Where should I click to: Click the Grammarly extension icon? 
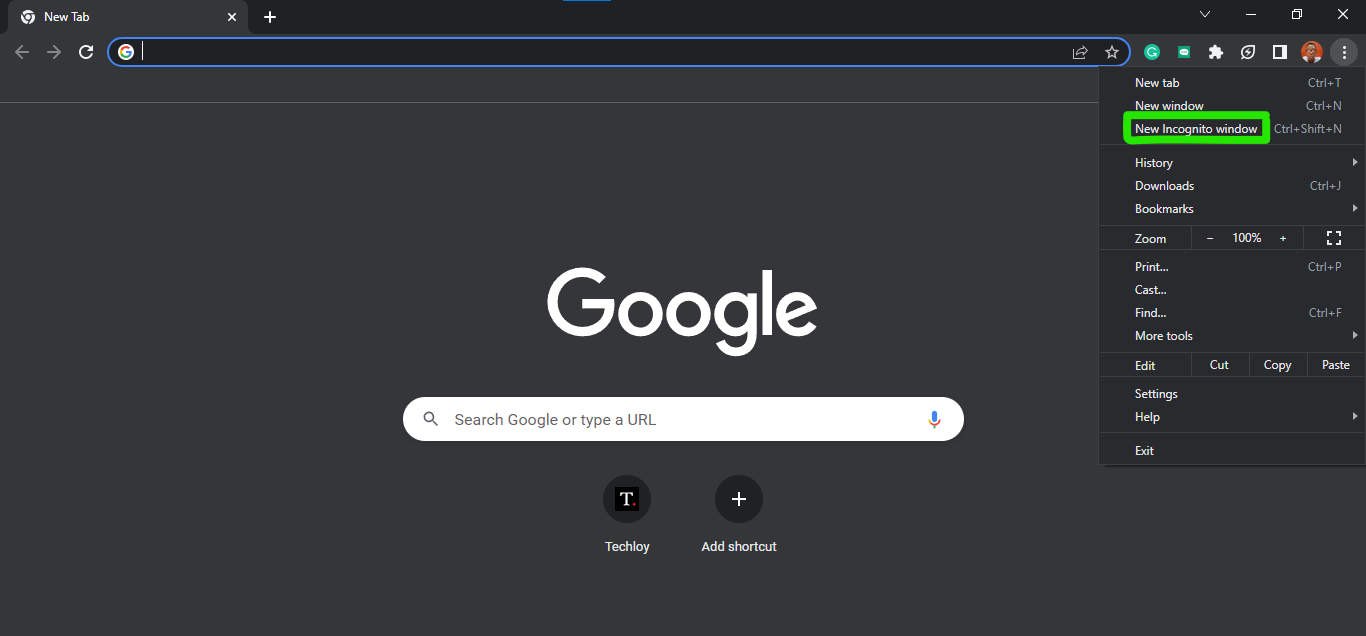(x=1152, y=52)
